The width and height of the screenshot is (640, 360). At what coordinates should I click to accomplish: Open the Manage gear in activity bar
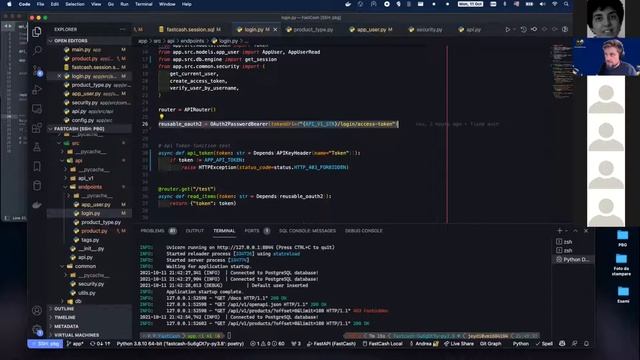point(37,330)
